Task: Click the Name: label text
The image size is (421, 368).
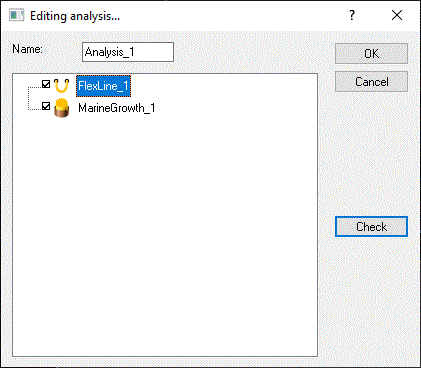Action: click(27, 49)
